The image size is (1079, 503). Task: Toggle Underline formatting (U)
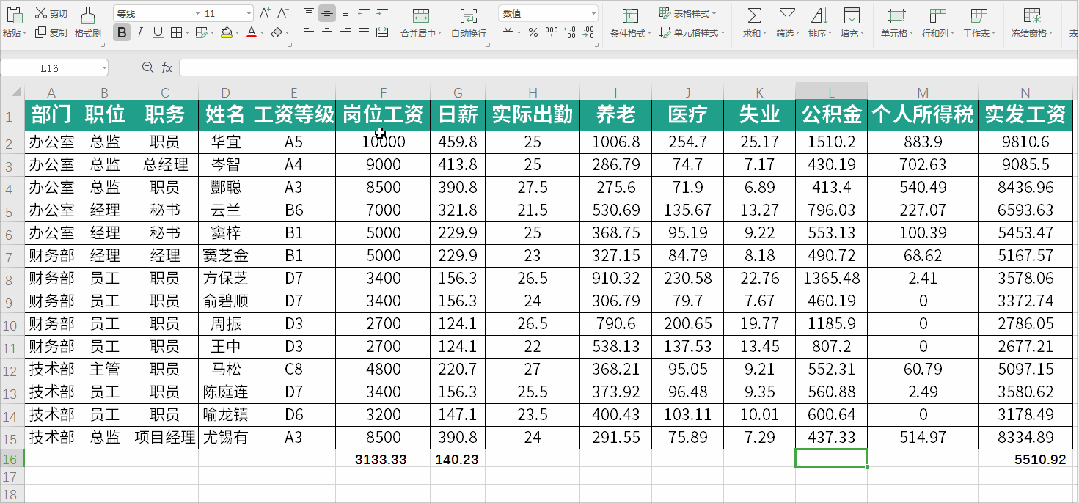pos(158,32)
